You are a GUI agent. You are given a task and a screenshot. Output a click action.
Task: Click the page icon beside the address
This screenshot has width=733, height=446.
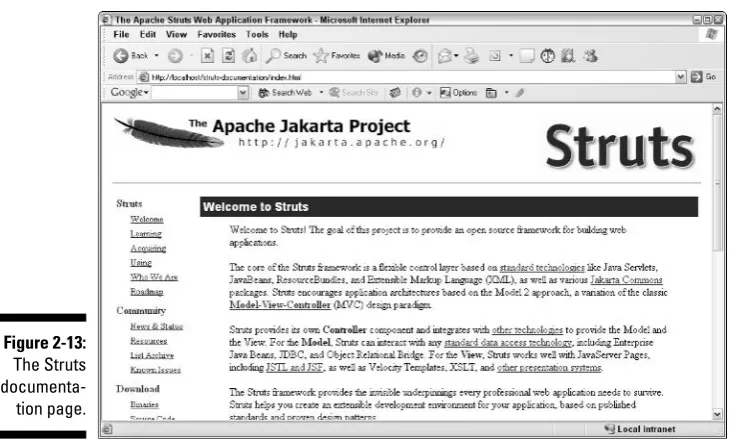[144, 77]
